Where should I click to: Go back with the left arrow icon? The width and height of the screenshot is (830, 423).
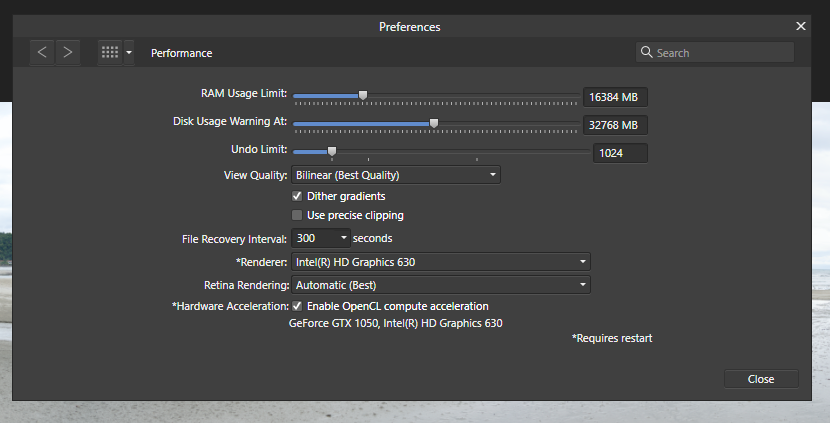[42, 52]
